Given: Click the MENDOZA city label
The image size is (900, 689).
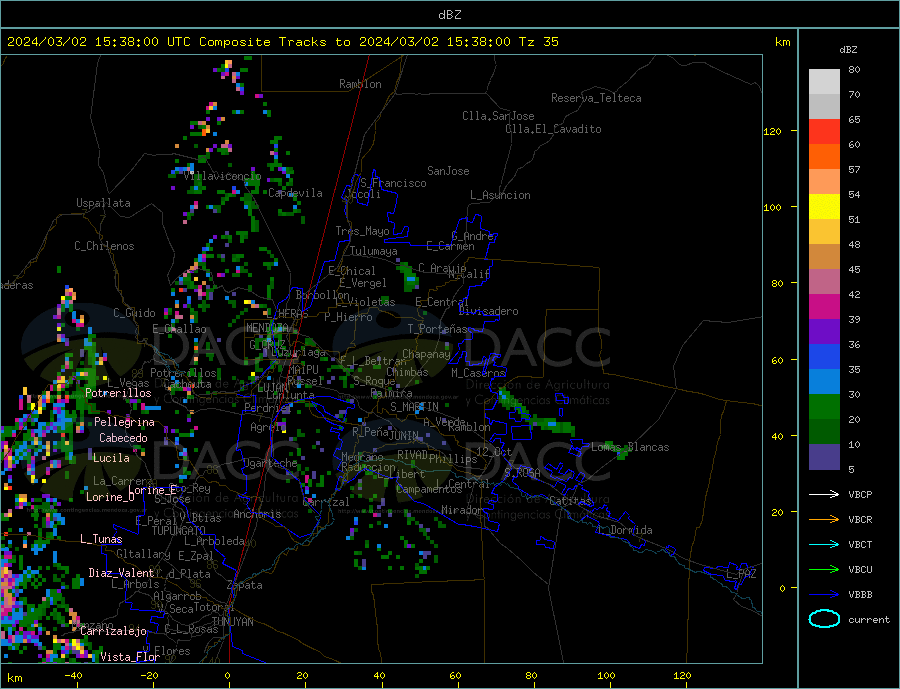Looking at the screenshot, I should click(267, 328).
